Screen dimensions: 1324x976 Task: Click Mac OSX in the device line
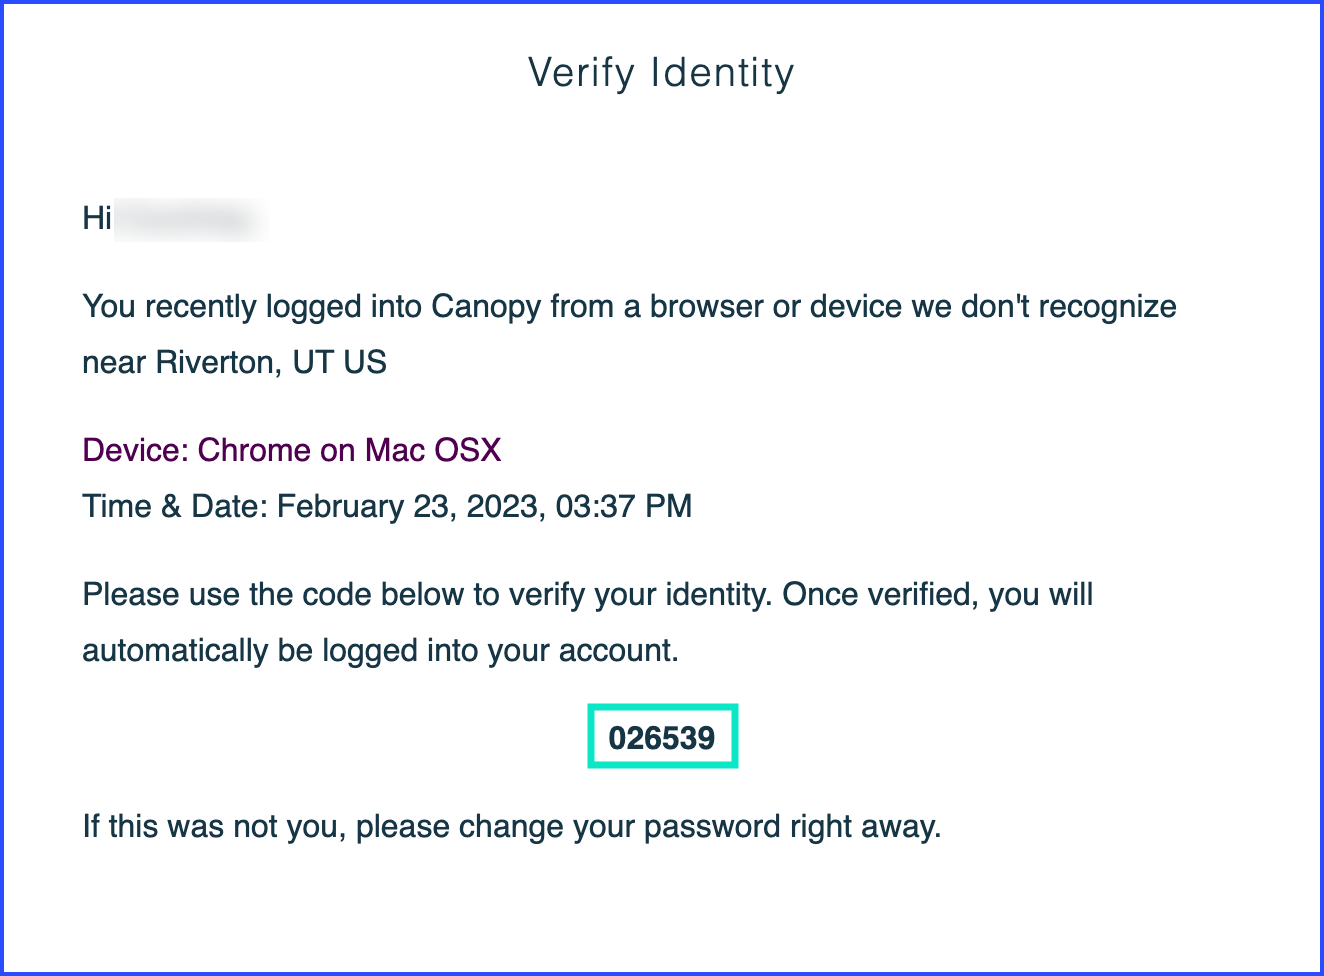tap(433, 450)
